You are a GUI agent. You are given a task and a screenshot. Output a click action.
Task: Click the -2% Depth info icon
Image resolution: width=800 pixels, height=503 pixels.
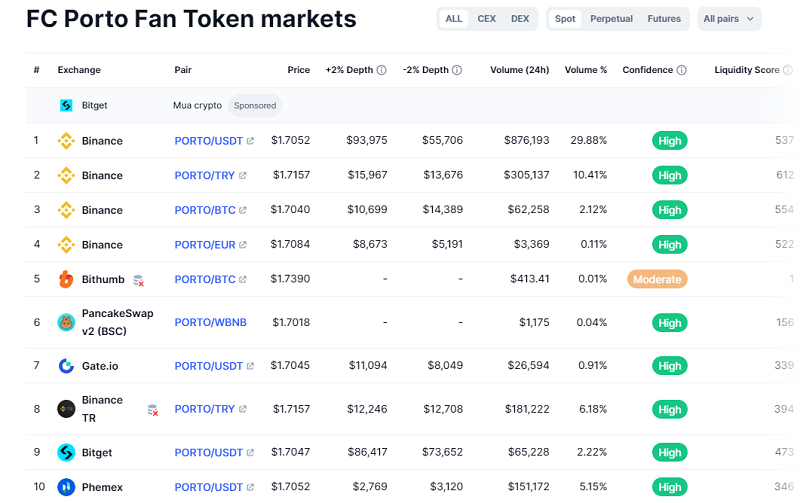coord(457,71)
